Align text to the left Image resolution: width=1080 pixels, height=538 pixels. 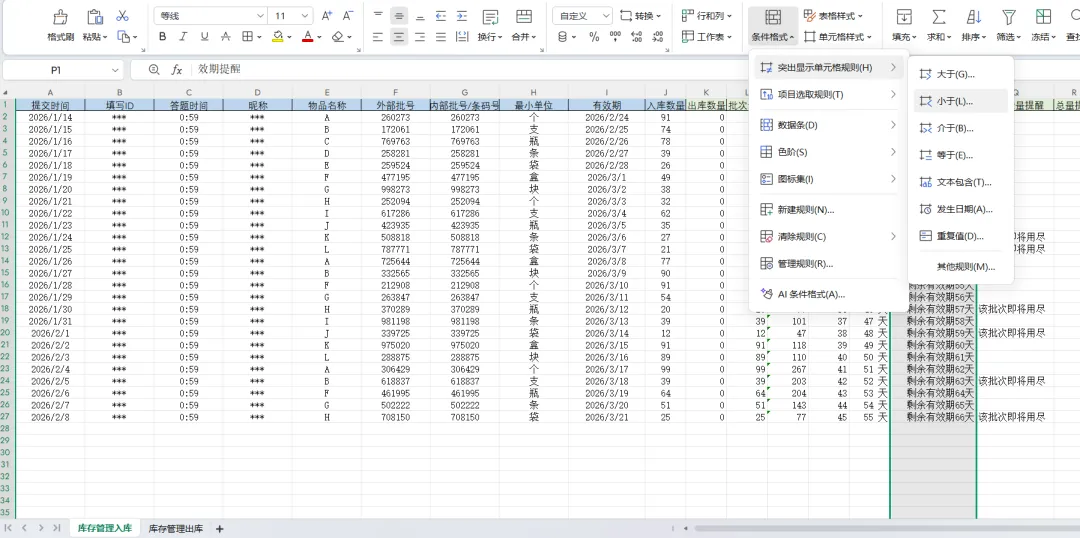pyautogui.click(x=377, y=37)
